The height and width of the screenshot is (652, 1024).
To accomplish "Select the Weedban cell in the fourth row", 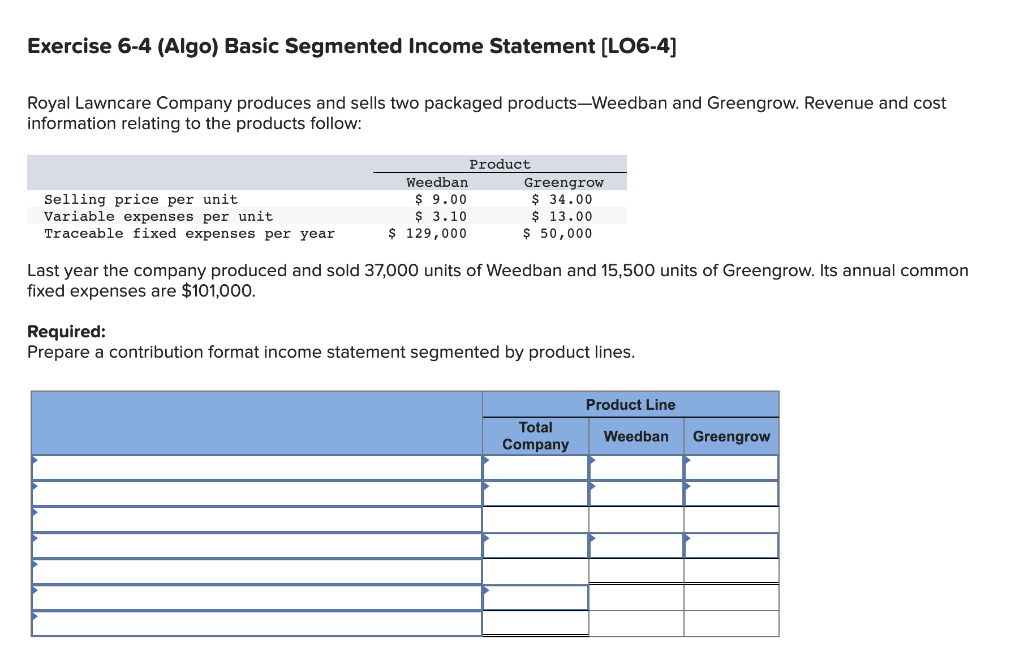I will click(637, 544).
